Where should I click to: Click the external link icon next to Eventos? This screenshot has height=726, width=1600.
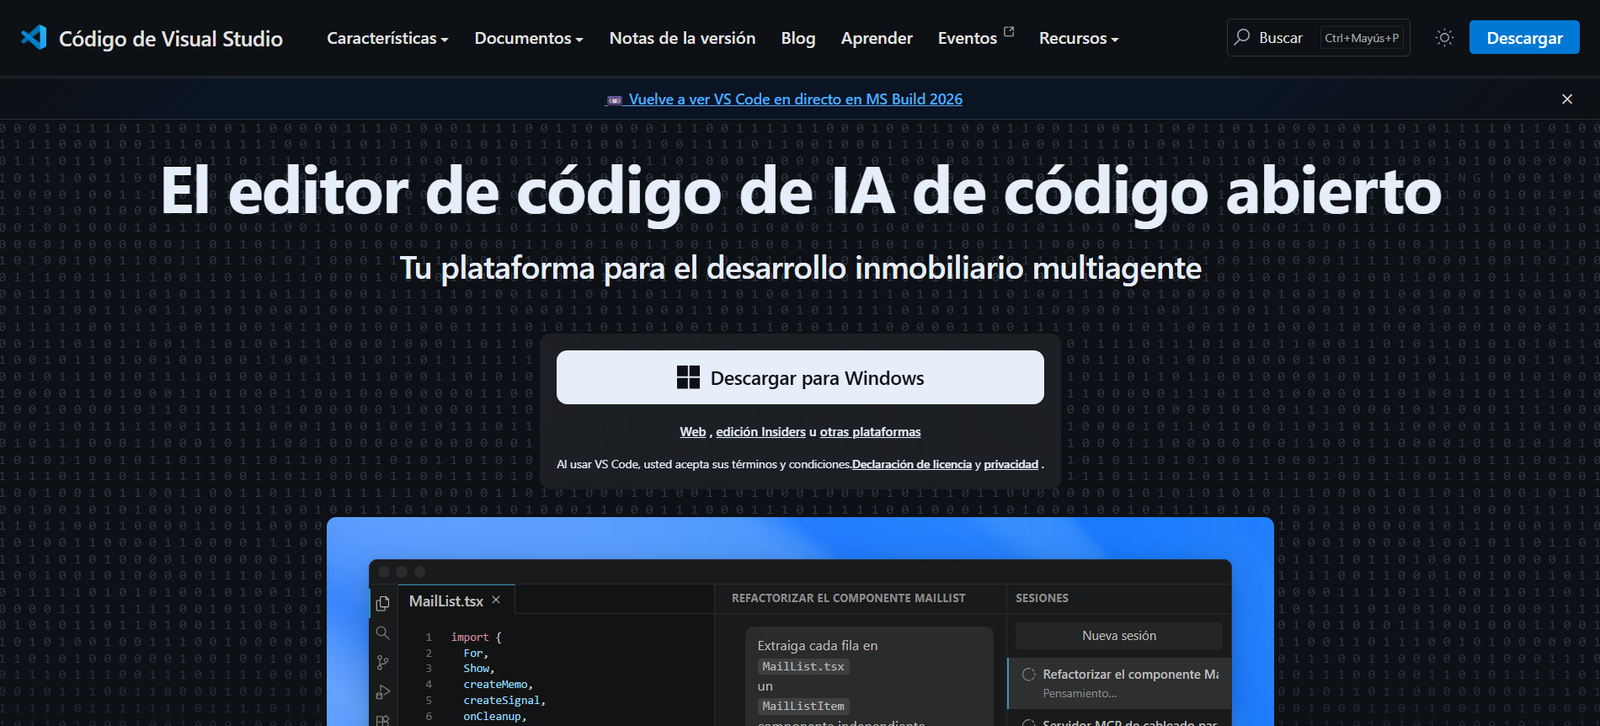pos(1009,32)
